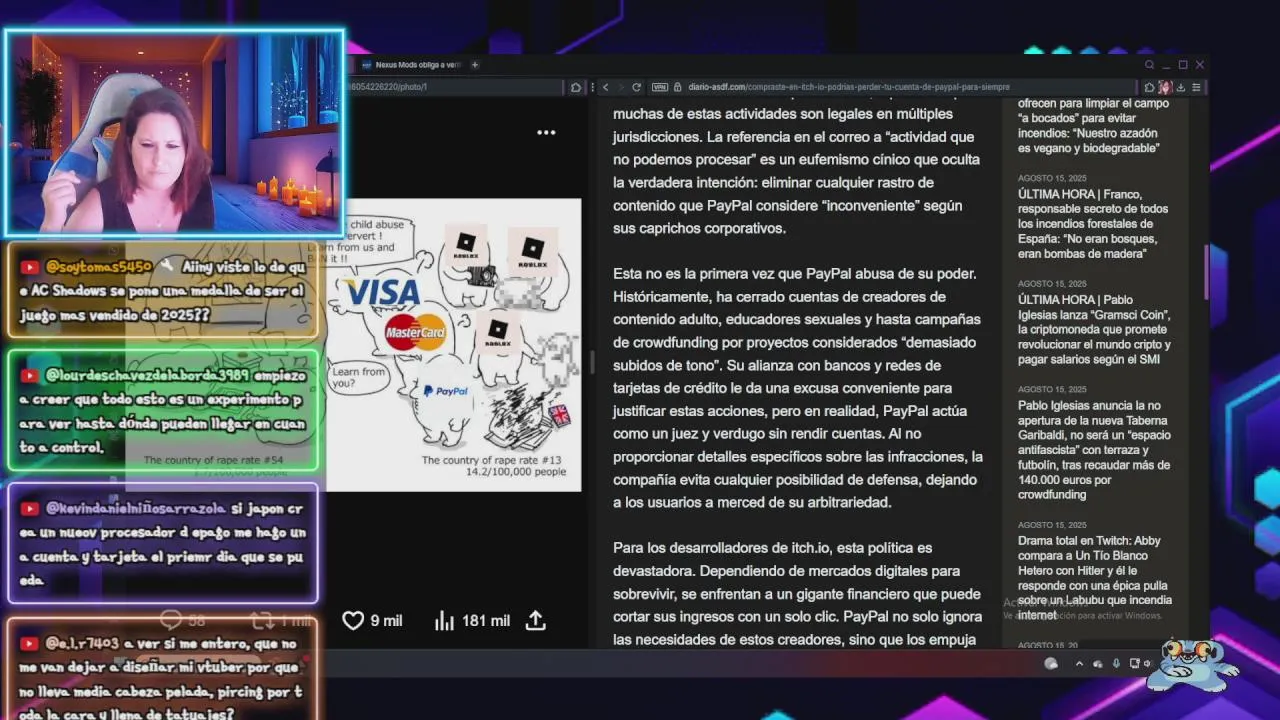Click the VPN badge in address bar

coord(660,87)
